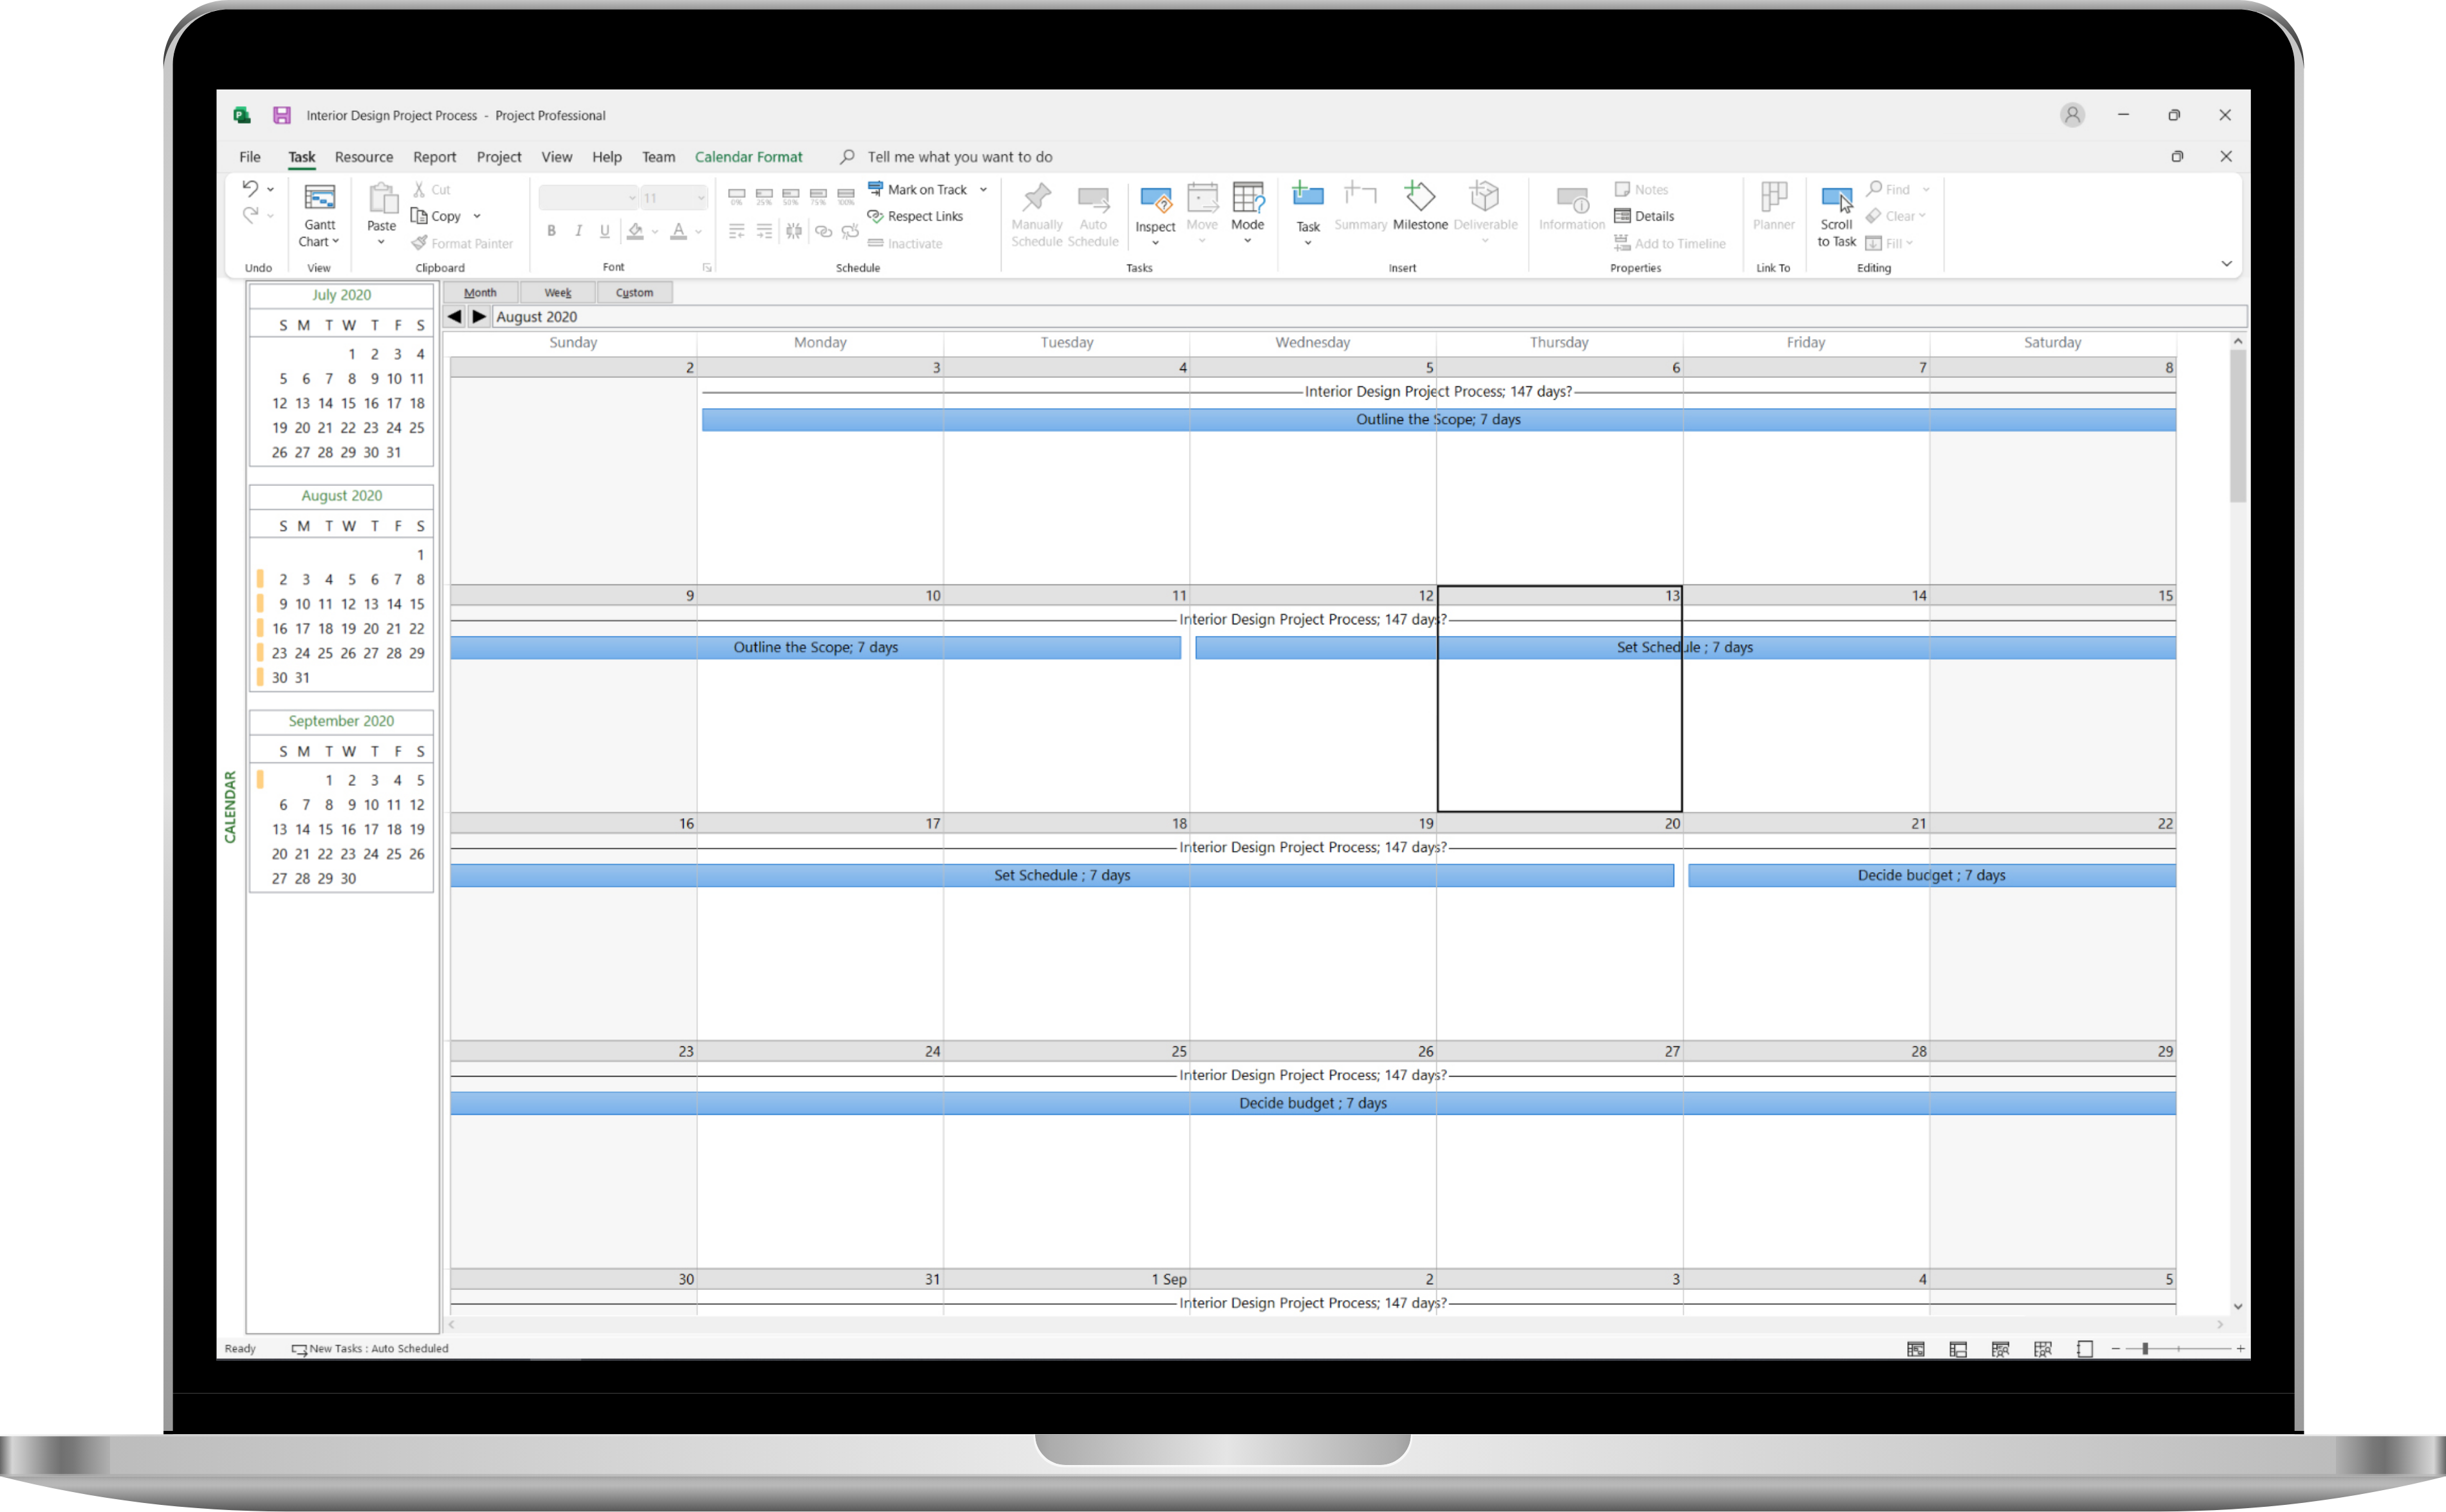Screen dimensions: 2446x1512
Task: Switch to the View tab
Action: [557, 157]
